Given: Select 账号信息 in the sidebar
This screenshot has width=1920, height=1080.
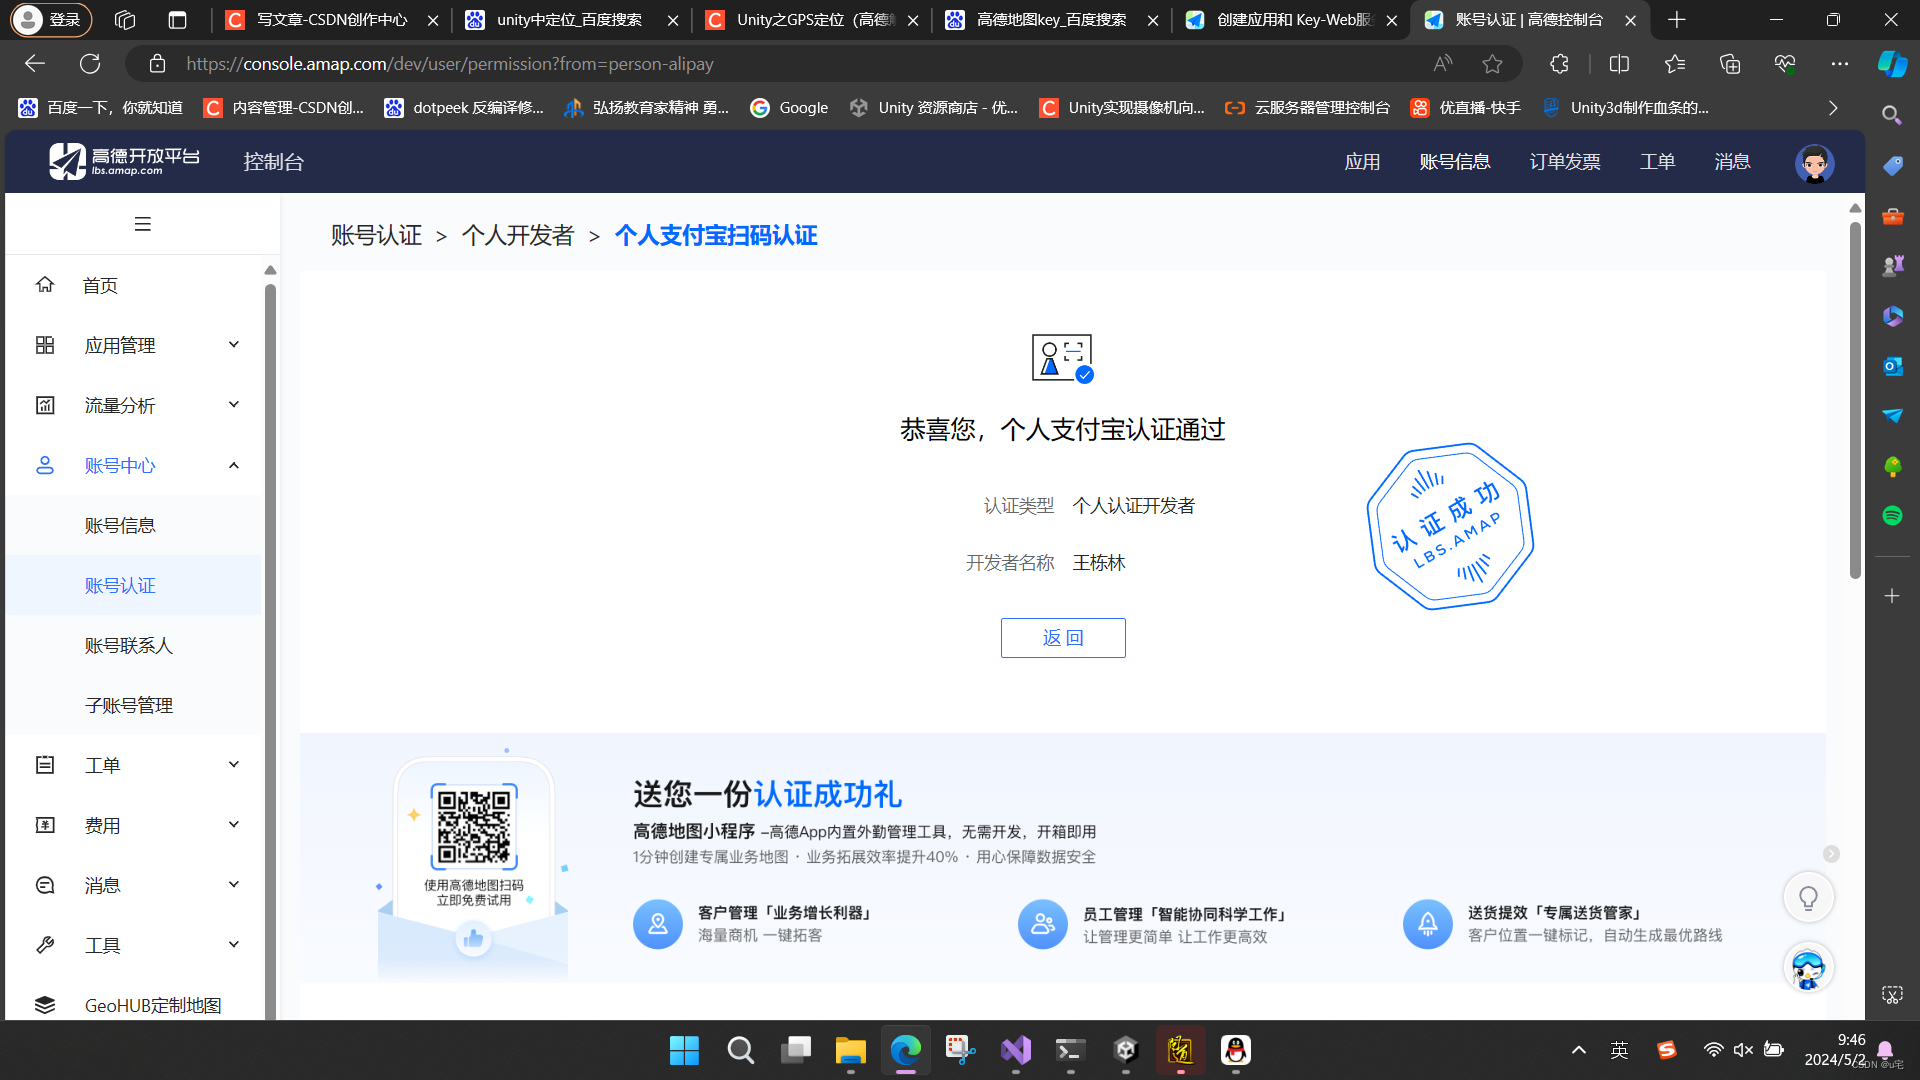Looking at the screenshot, I should click(x=120, y=525).
